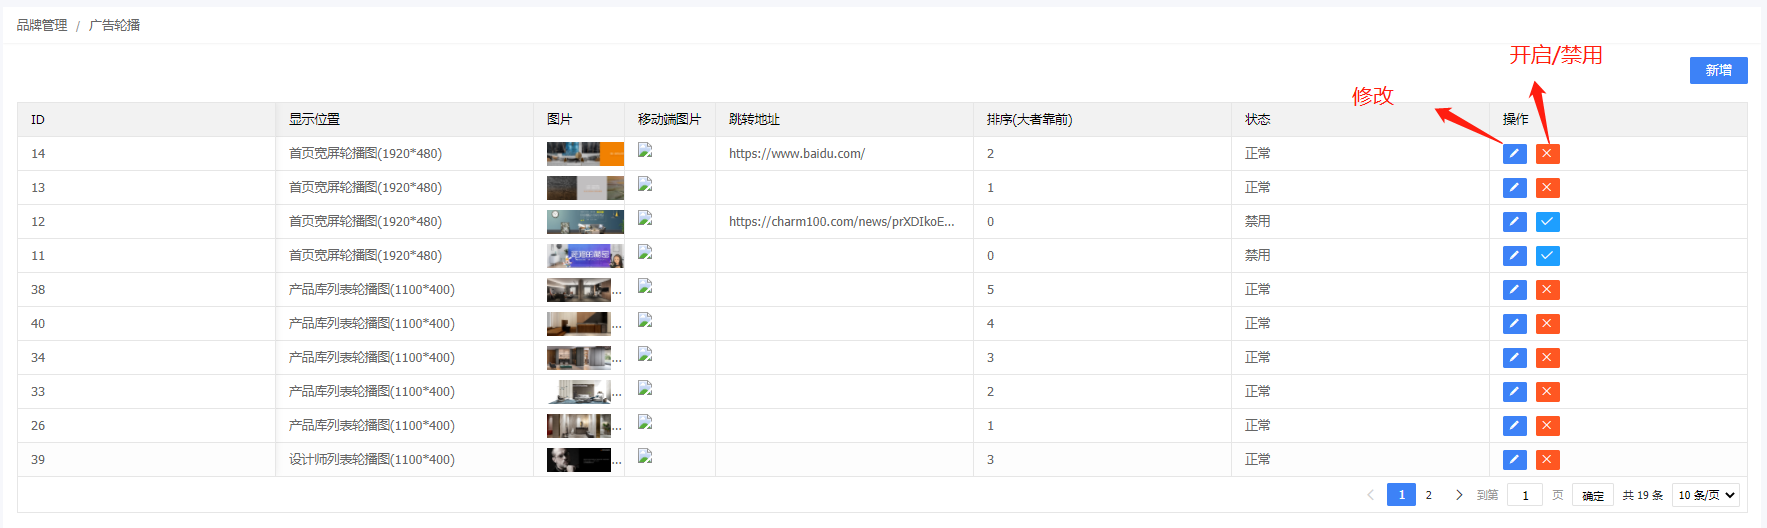
Task: Enable the ad in row ID 11
Action: 1547,256
